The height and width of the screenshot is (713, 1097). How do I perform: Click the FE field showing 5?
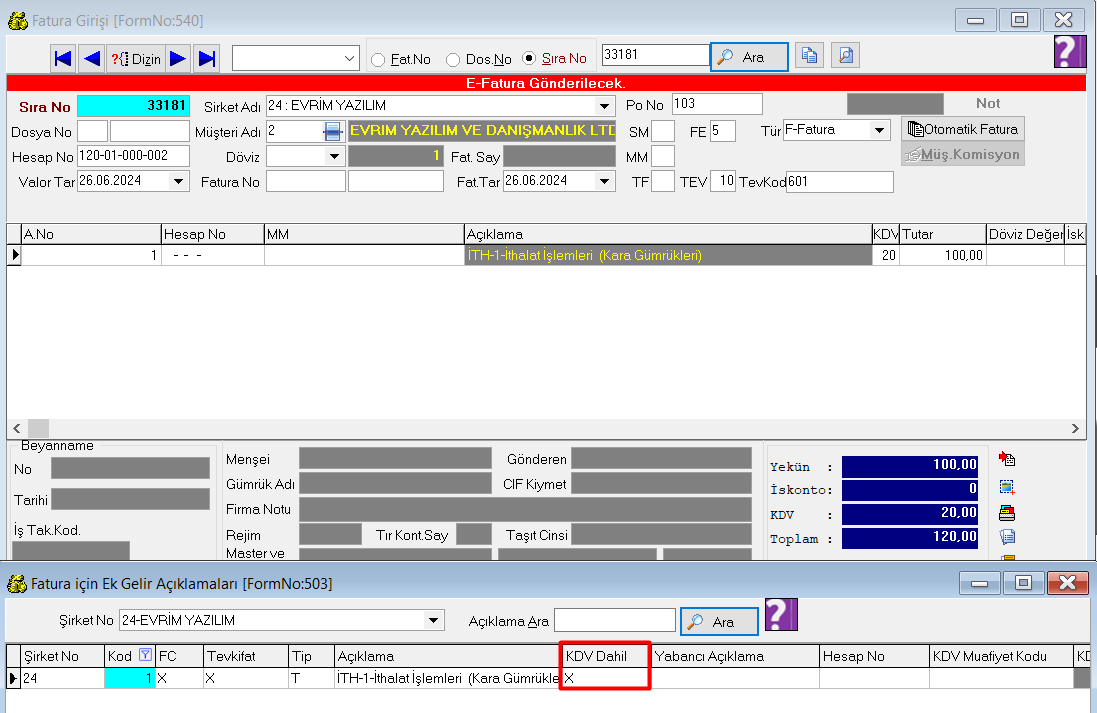(723, 131)
